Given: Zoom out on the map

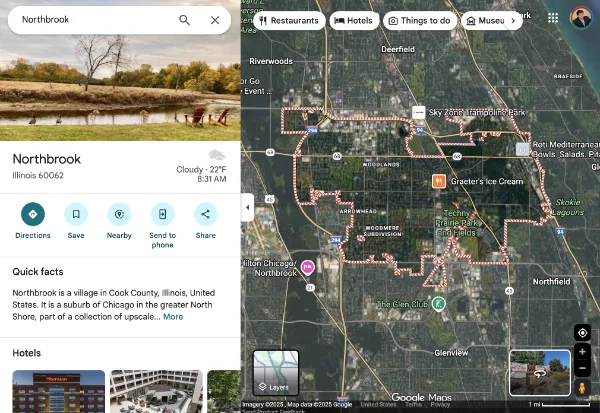Looking at the screenshot, I should click(x=582, y=370).
